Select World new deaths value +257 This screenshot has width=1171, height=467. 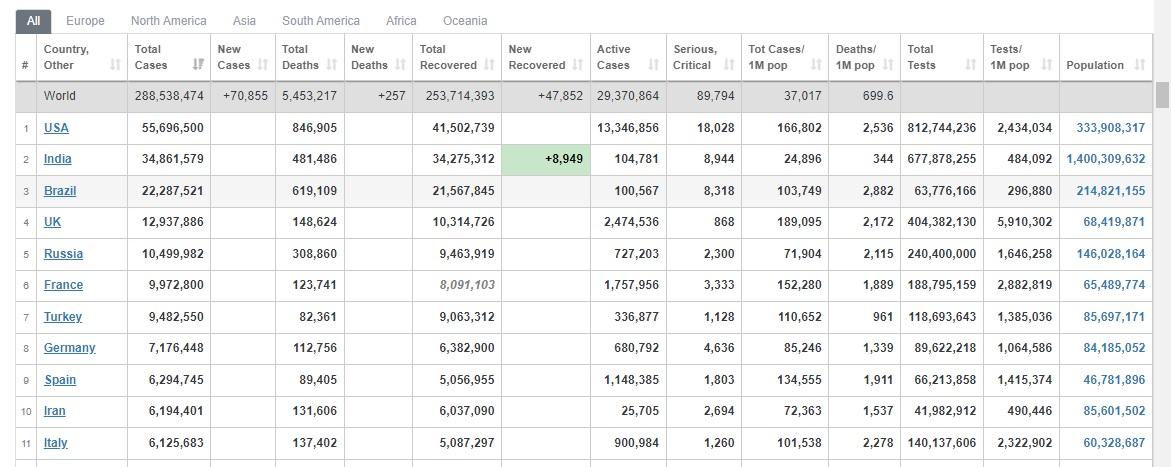tap(392, 96)
